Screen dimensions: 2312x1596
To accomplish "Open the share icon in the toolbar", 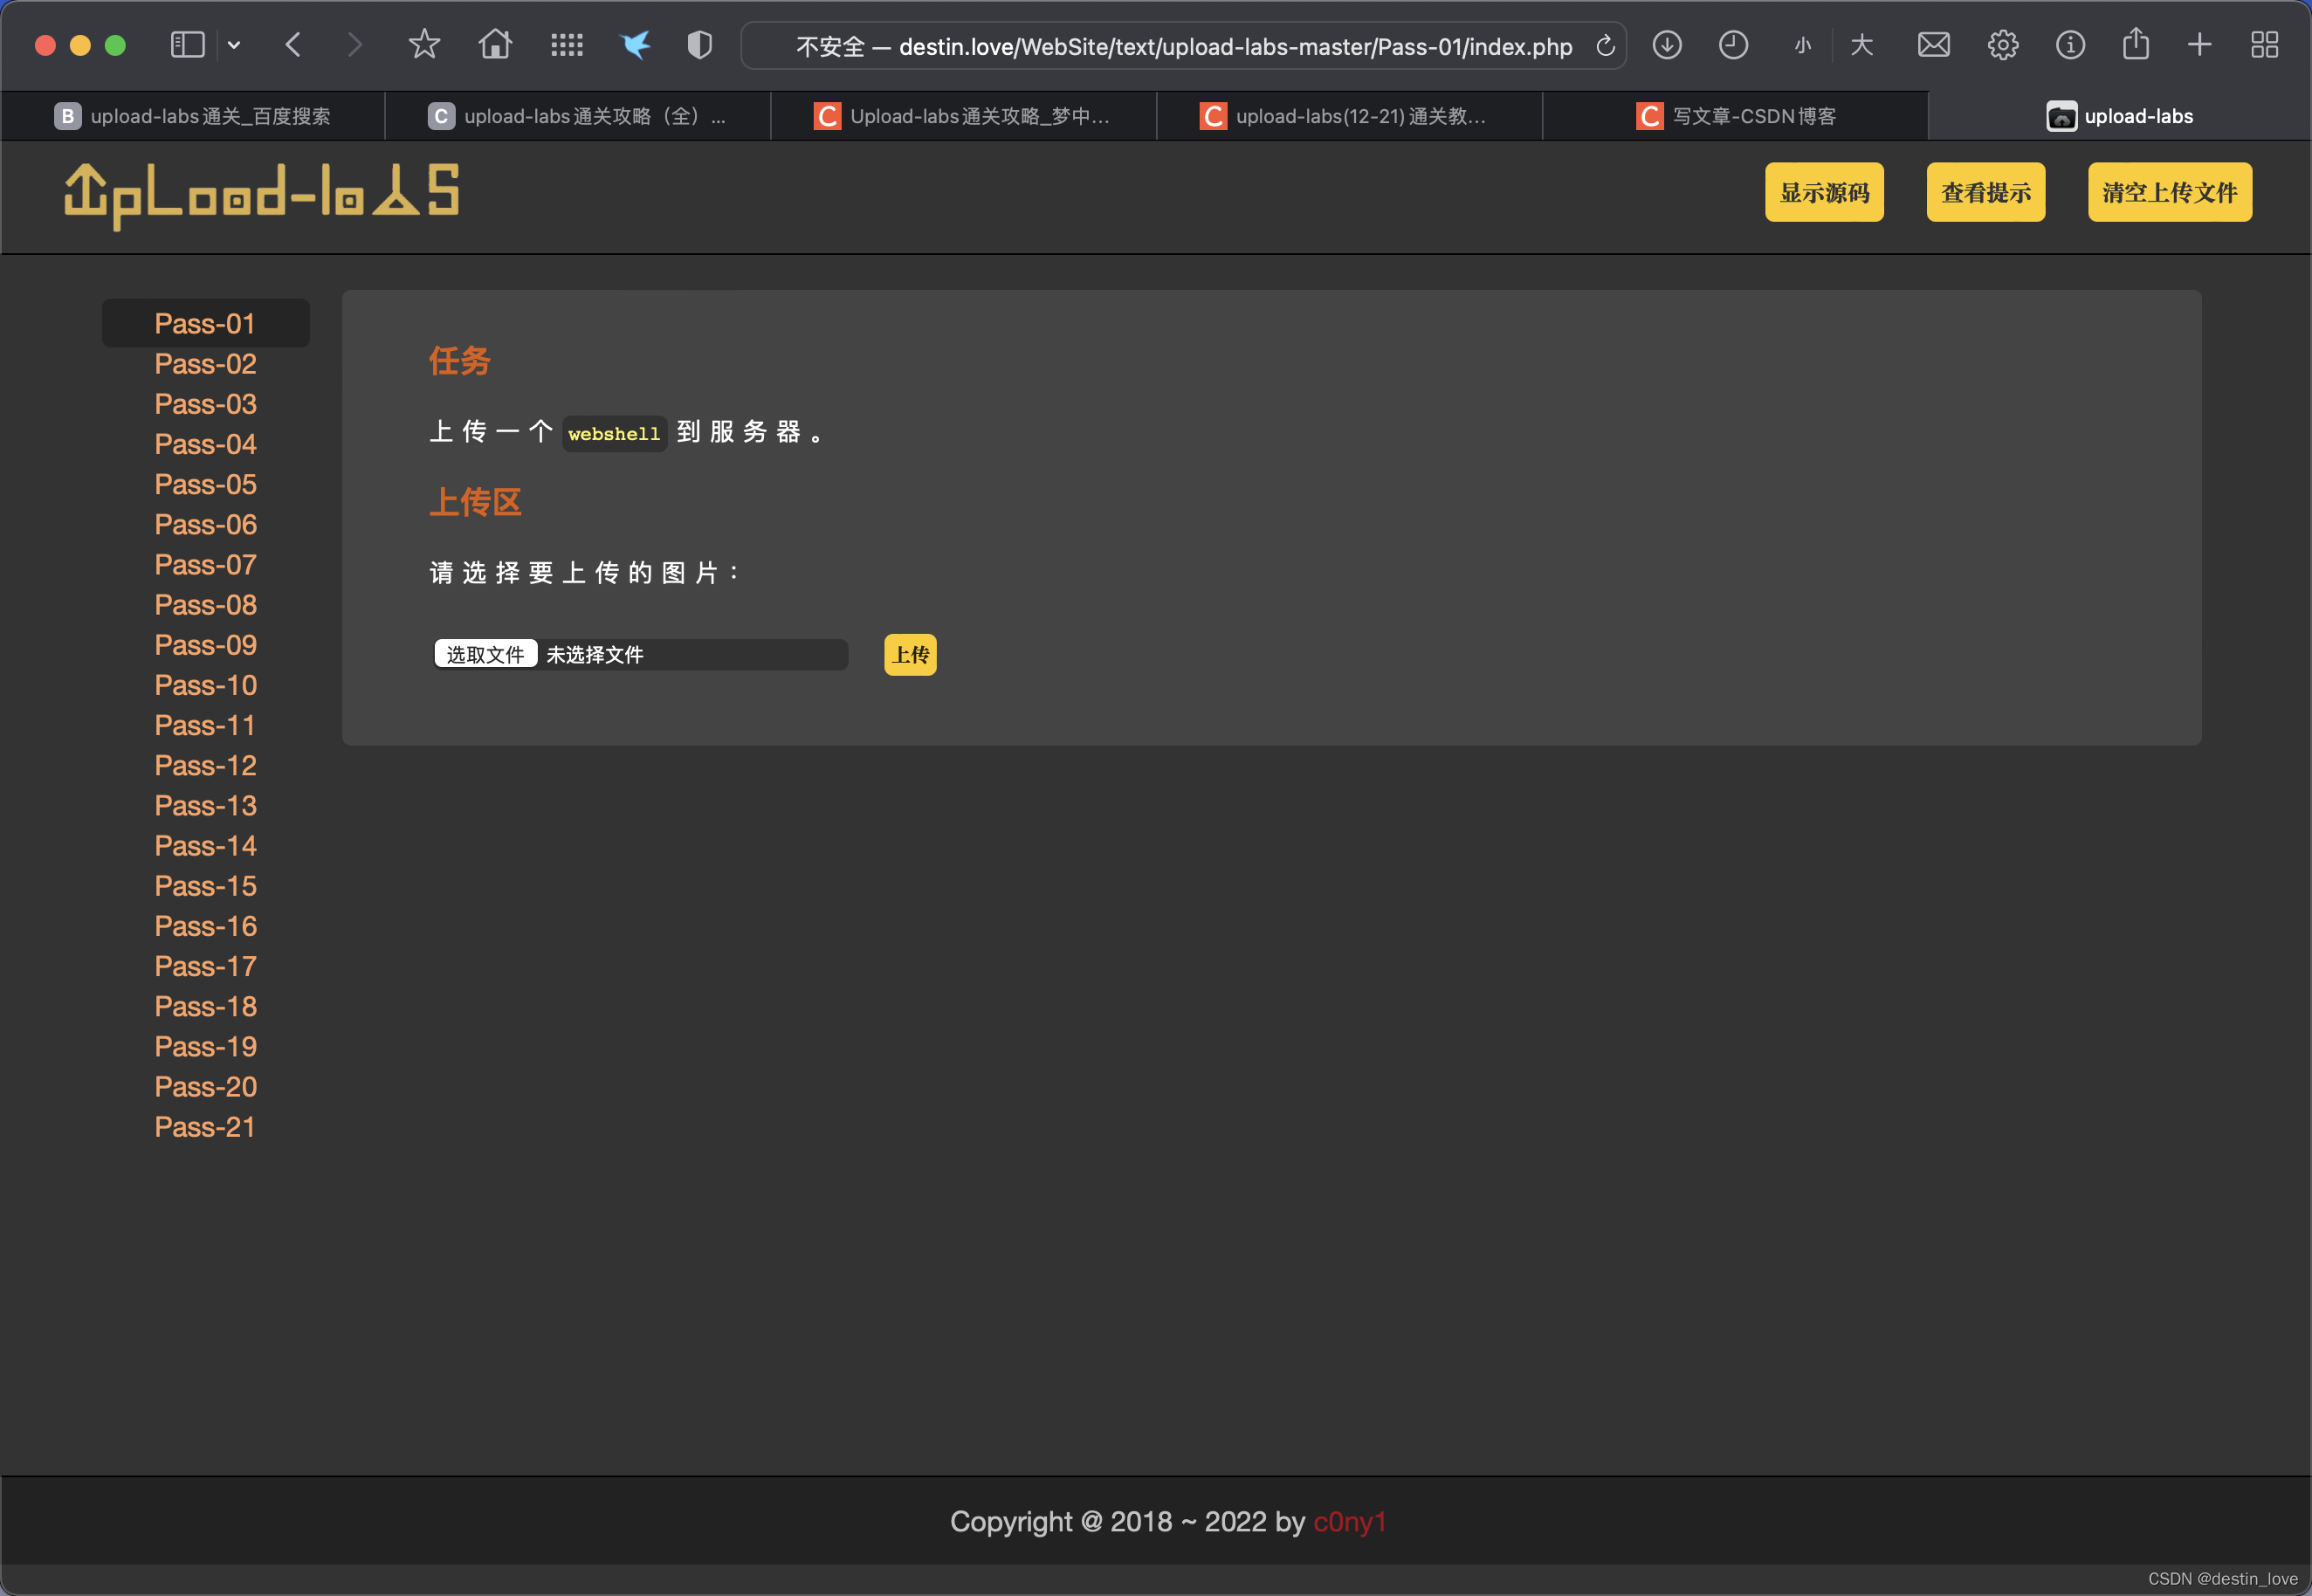I will coord(2136,44).
